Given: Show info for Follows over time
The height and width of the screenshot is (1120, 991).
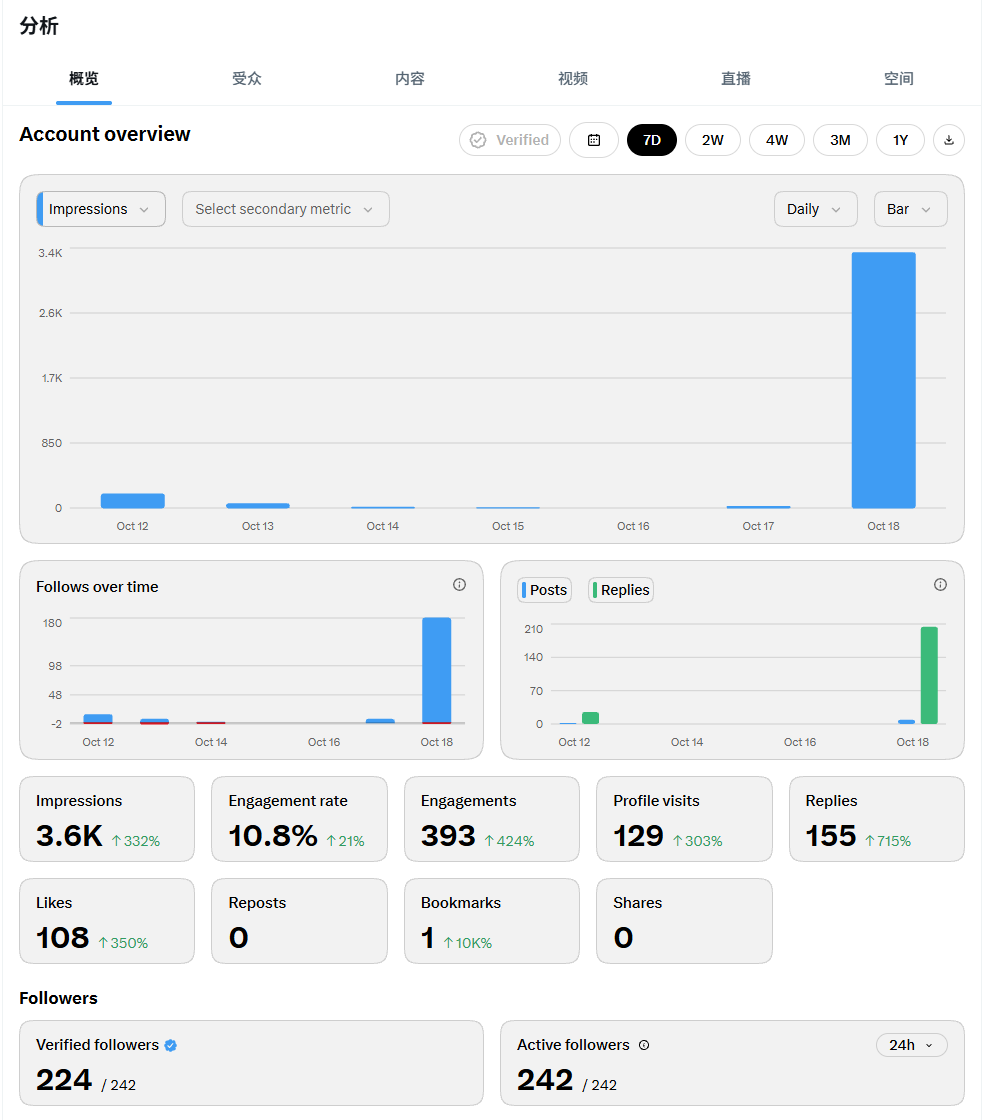Looking at the screenshot, I should pyautogui.click(x=459, y=585).
